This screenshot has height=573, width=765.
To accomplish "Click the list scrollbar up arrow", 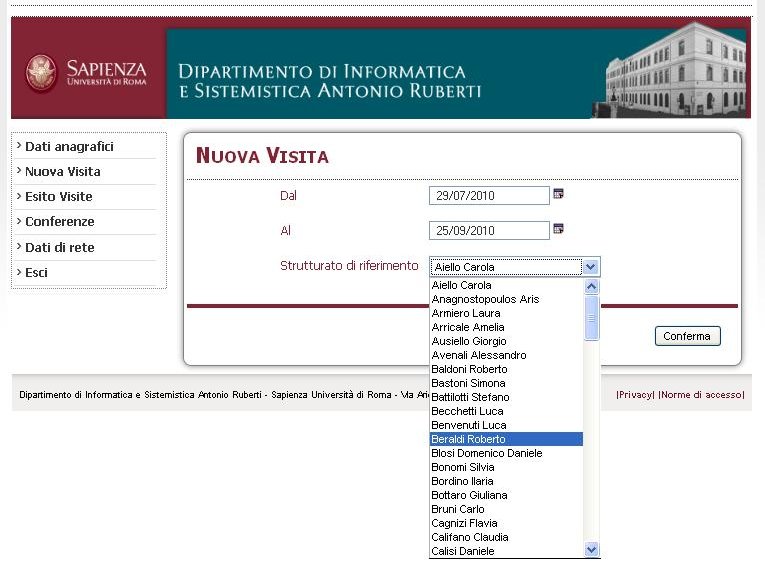I will pyautogui.click(x=591, y=286).
